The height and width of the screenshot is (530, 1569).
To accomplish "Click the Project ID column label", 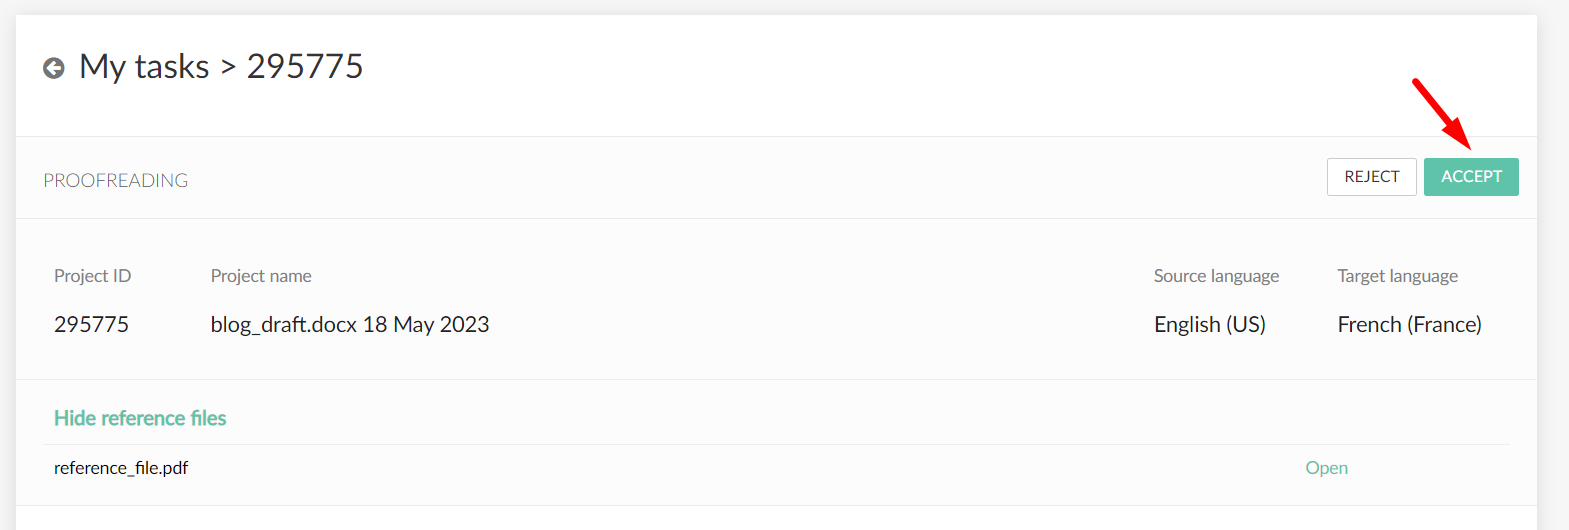I will point(92,276).
